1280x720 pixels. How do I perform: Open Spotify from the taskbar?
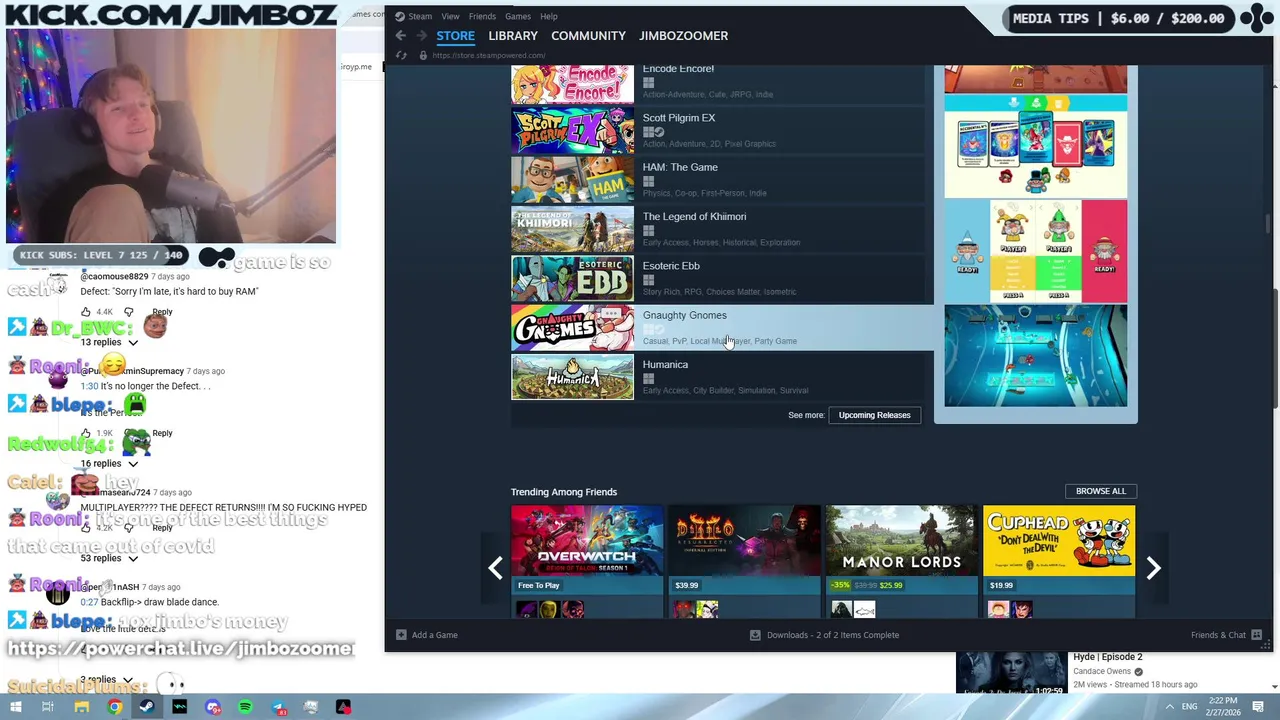245,707
